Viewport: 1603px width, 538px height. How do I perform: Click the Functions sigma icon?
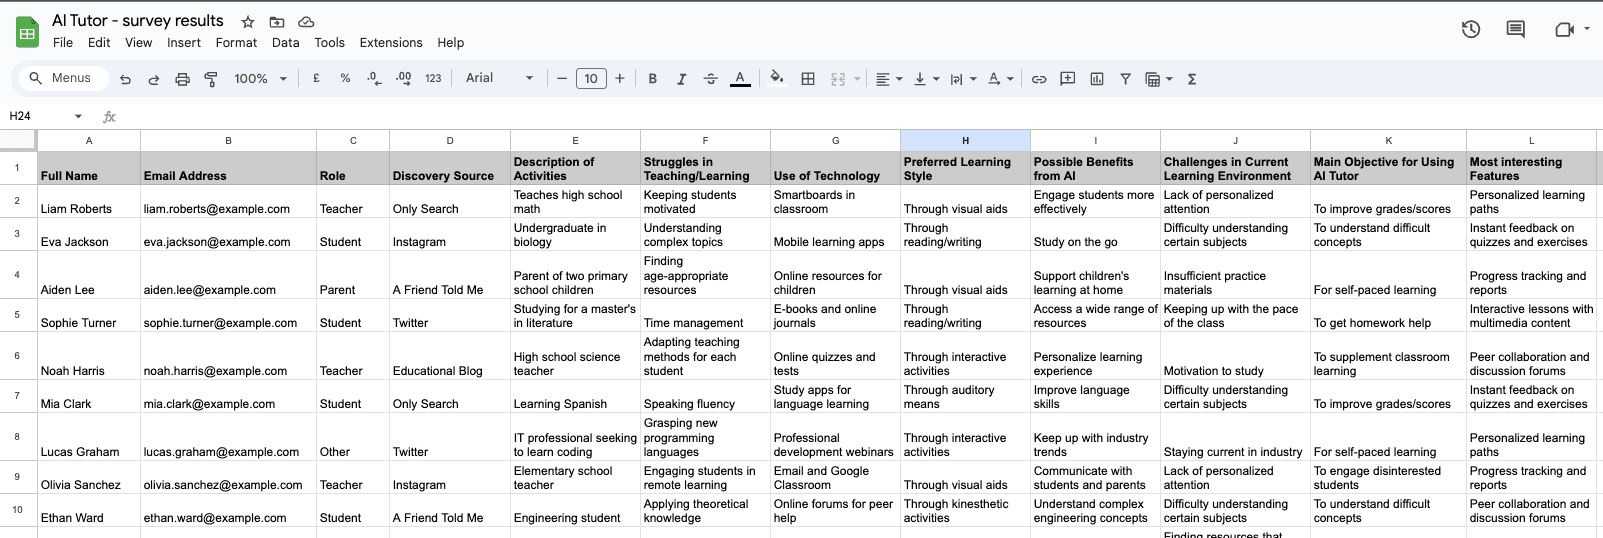[x=1192, y=79]
